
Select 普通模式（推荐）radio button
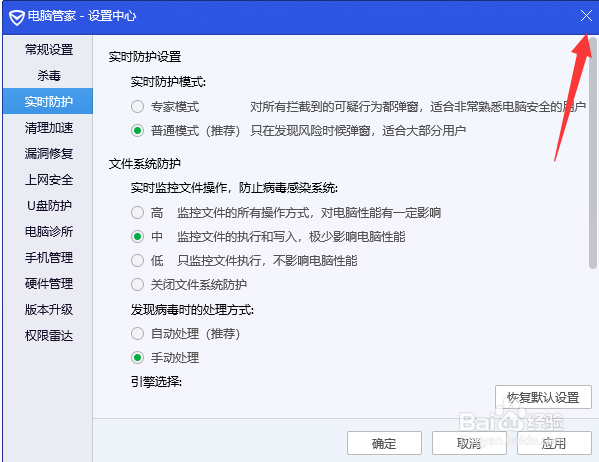coord(138,130)
